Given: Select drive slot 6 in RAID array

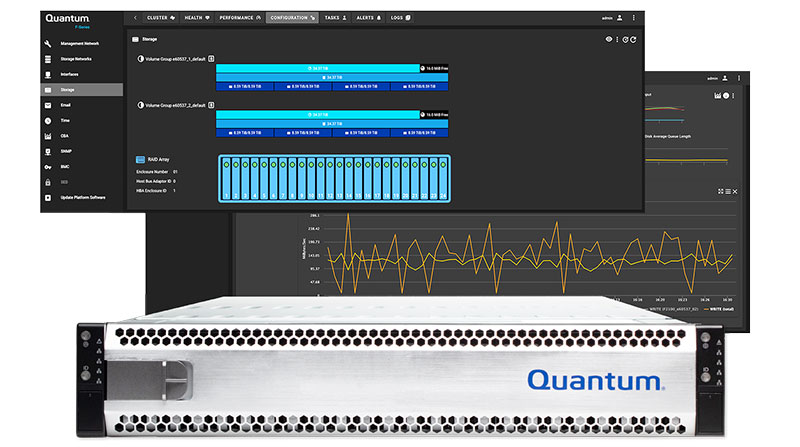Looking at the screenshot, I should click(x=273, y=179).
